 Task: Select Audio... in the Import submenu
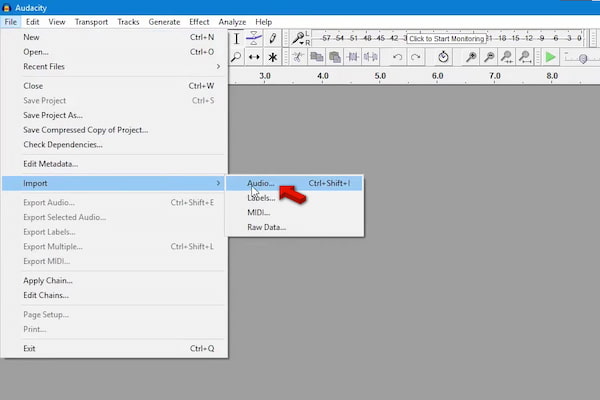pos(294,183)
